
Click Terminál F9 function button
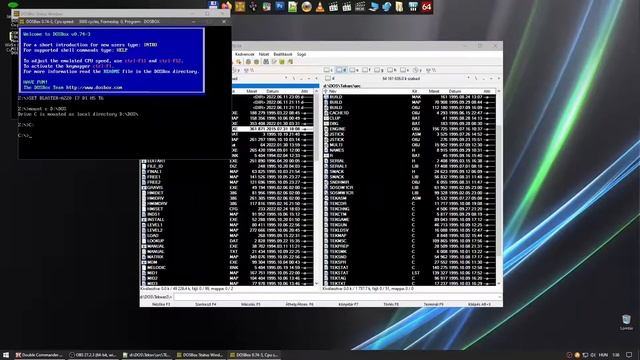click(x=433, y=304)
